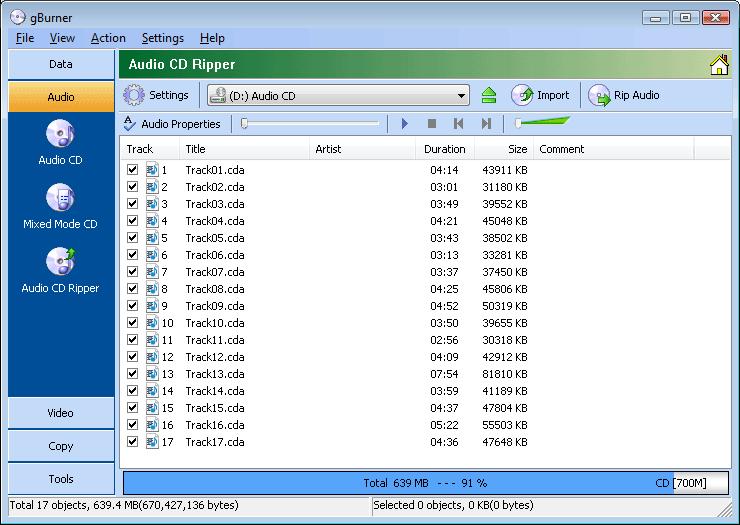The height and width of the screenshot is (525, 740).
Task: Open the Help menu
Action: pyautogui.click(x=212, y=38)
